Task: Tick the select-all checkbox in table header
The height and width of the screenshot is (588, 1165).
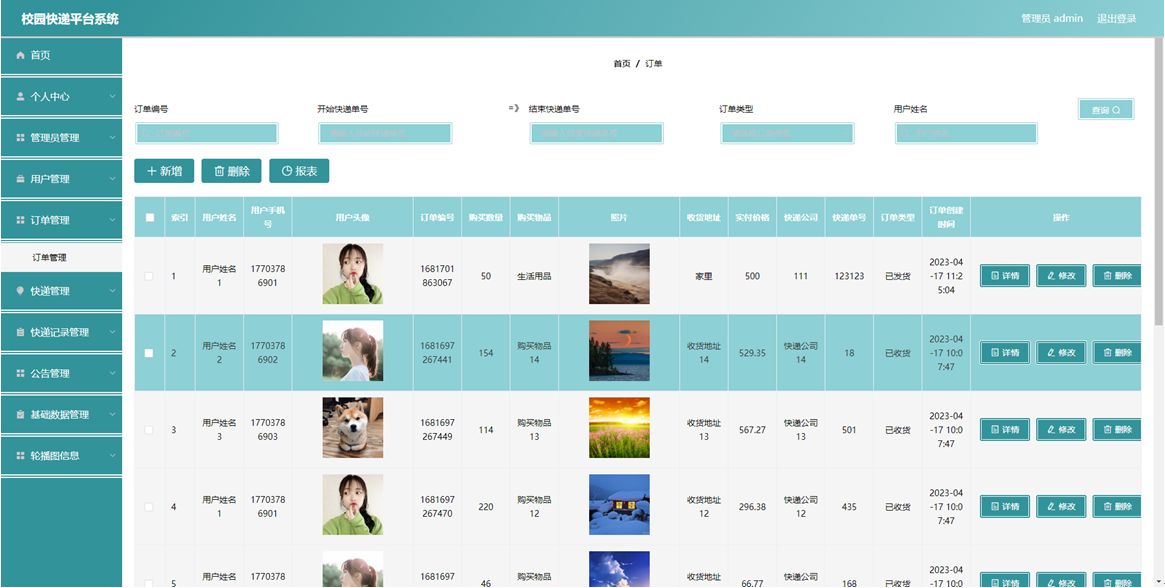Action: pyautogui.click(x=149, y=218)
